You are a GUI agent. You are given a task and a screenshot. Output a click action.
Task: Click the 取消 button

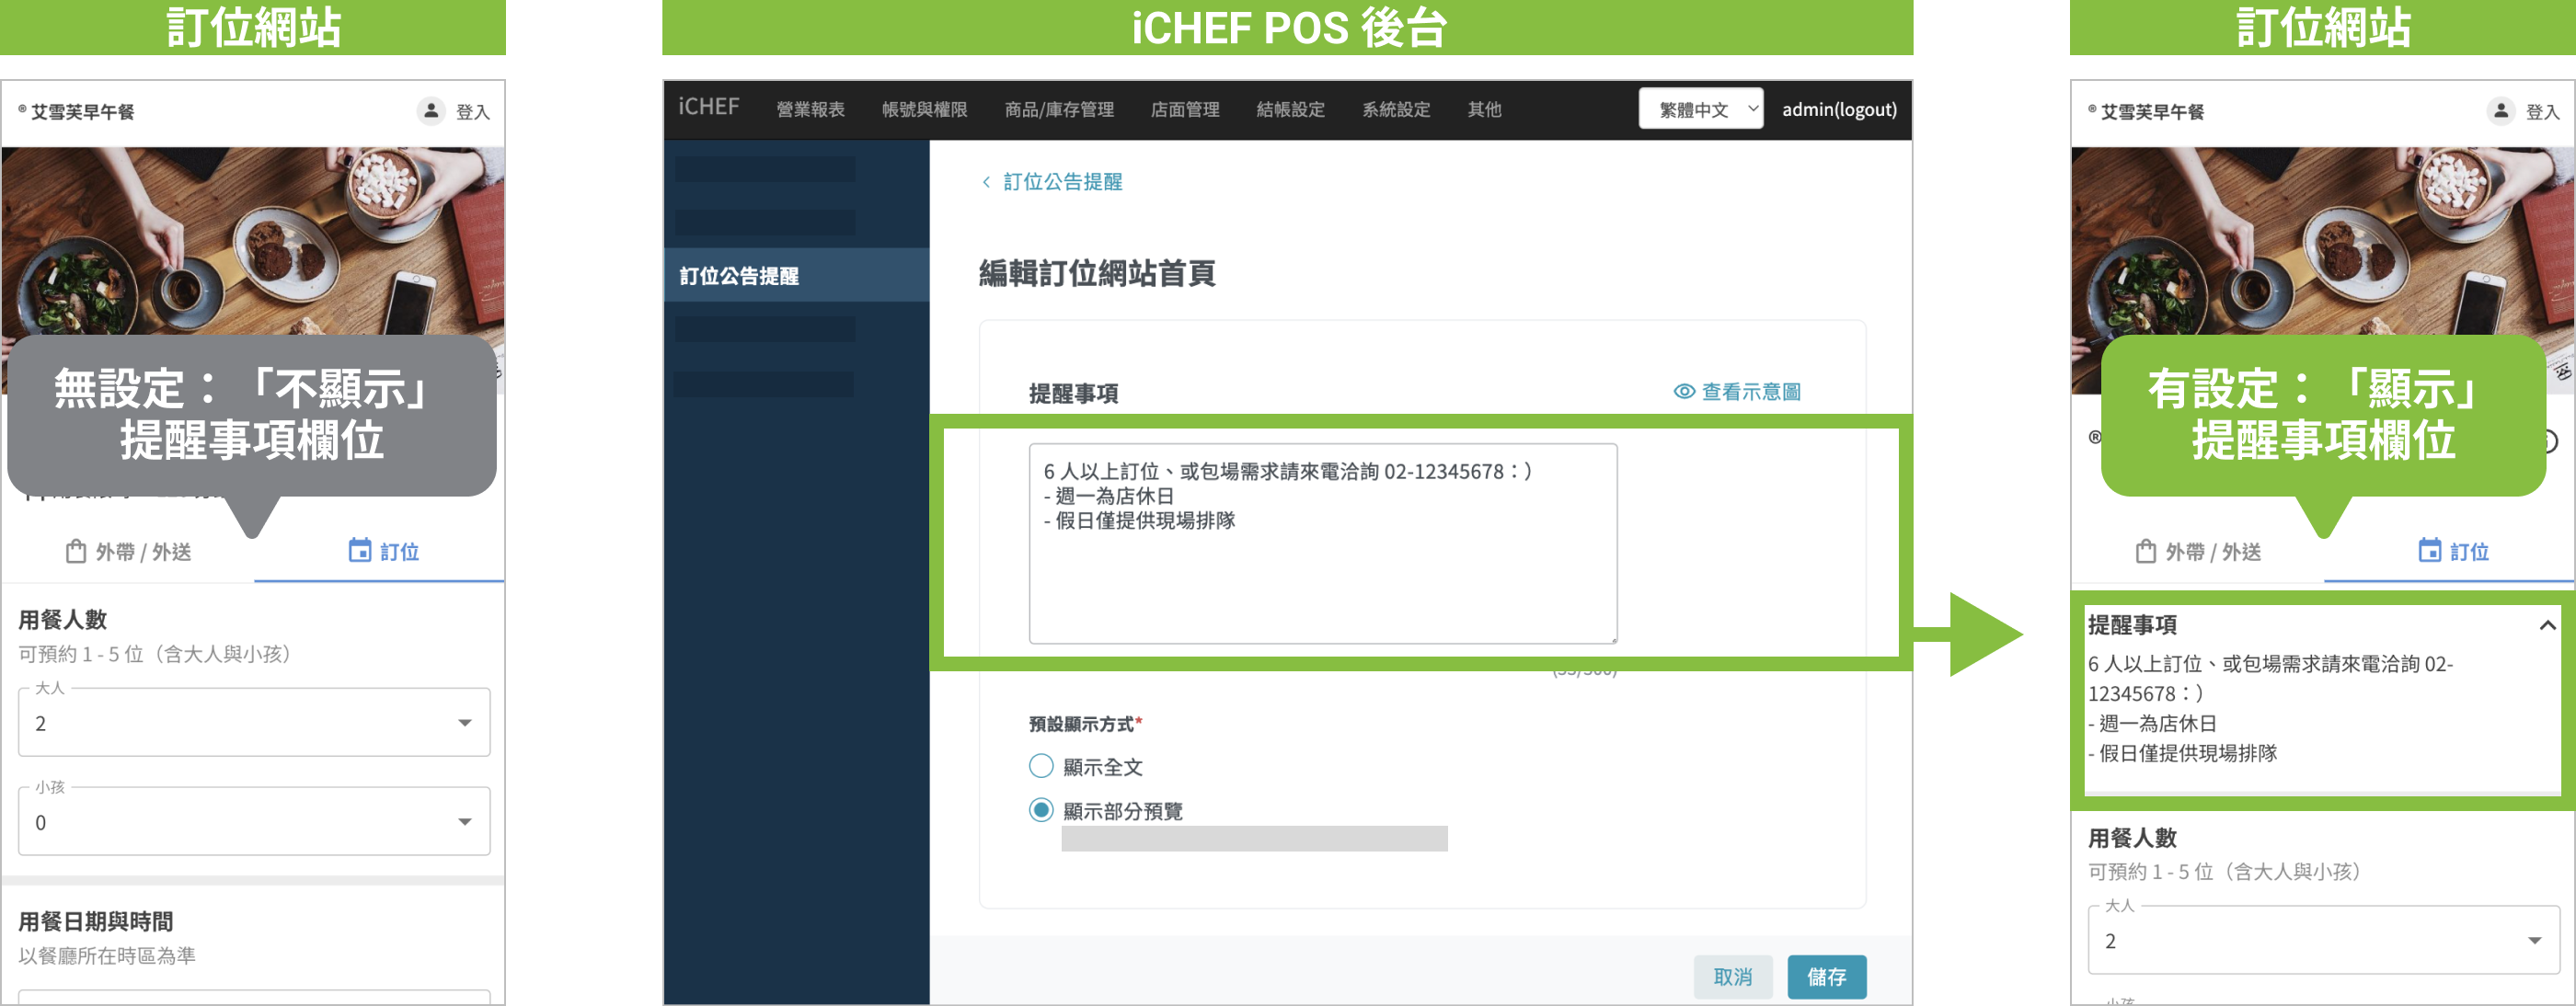(1732, 976)
